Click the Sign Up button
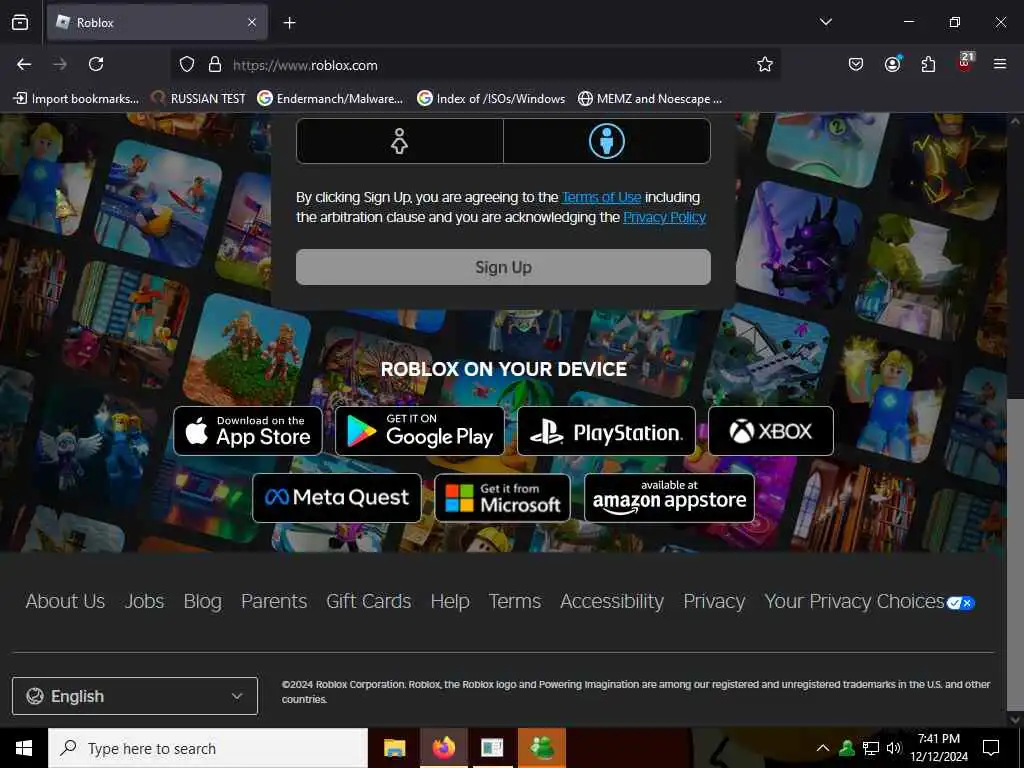The image size is (1024, 768). coord(503,267)
